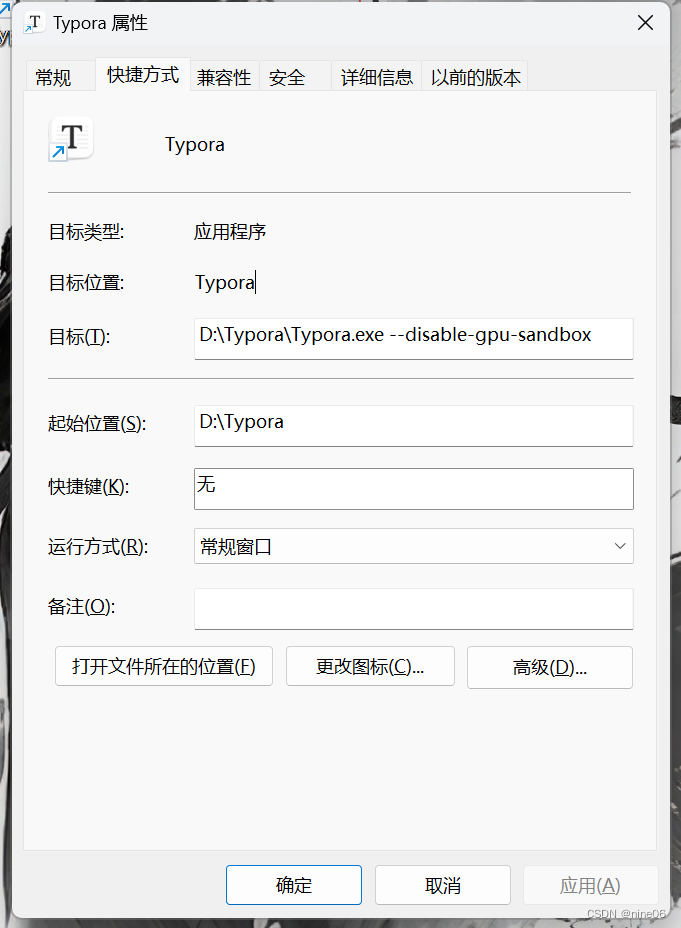681x928 pixels.
Task: Switch to the 常规 tab
Action: pyautogui.click(x=54, y=76)
